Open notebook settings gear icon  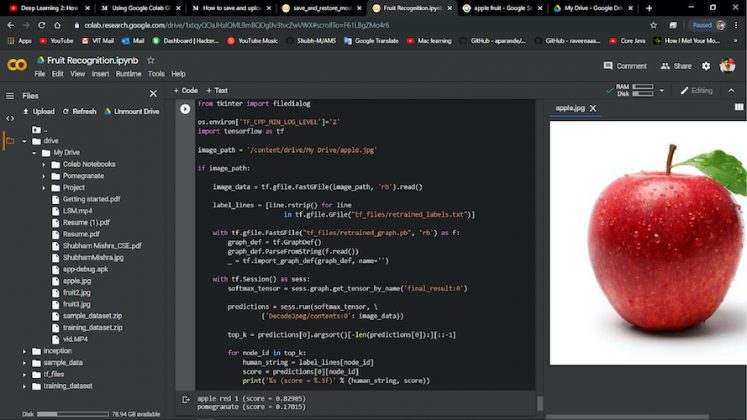[706, 66]
